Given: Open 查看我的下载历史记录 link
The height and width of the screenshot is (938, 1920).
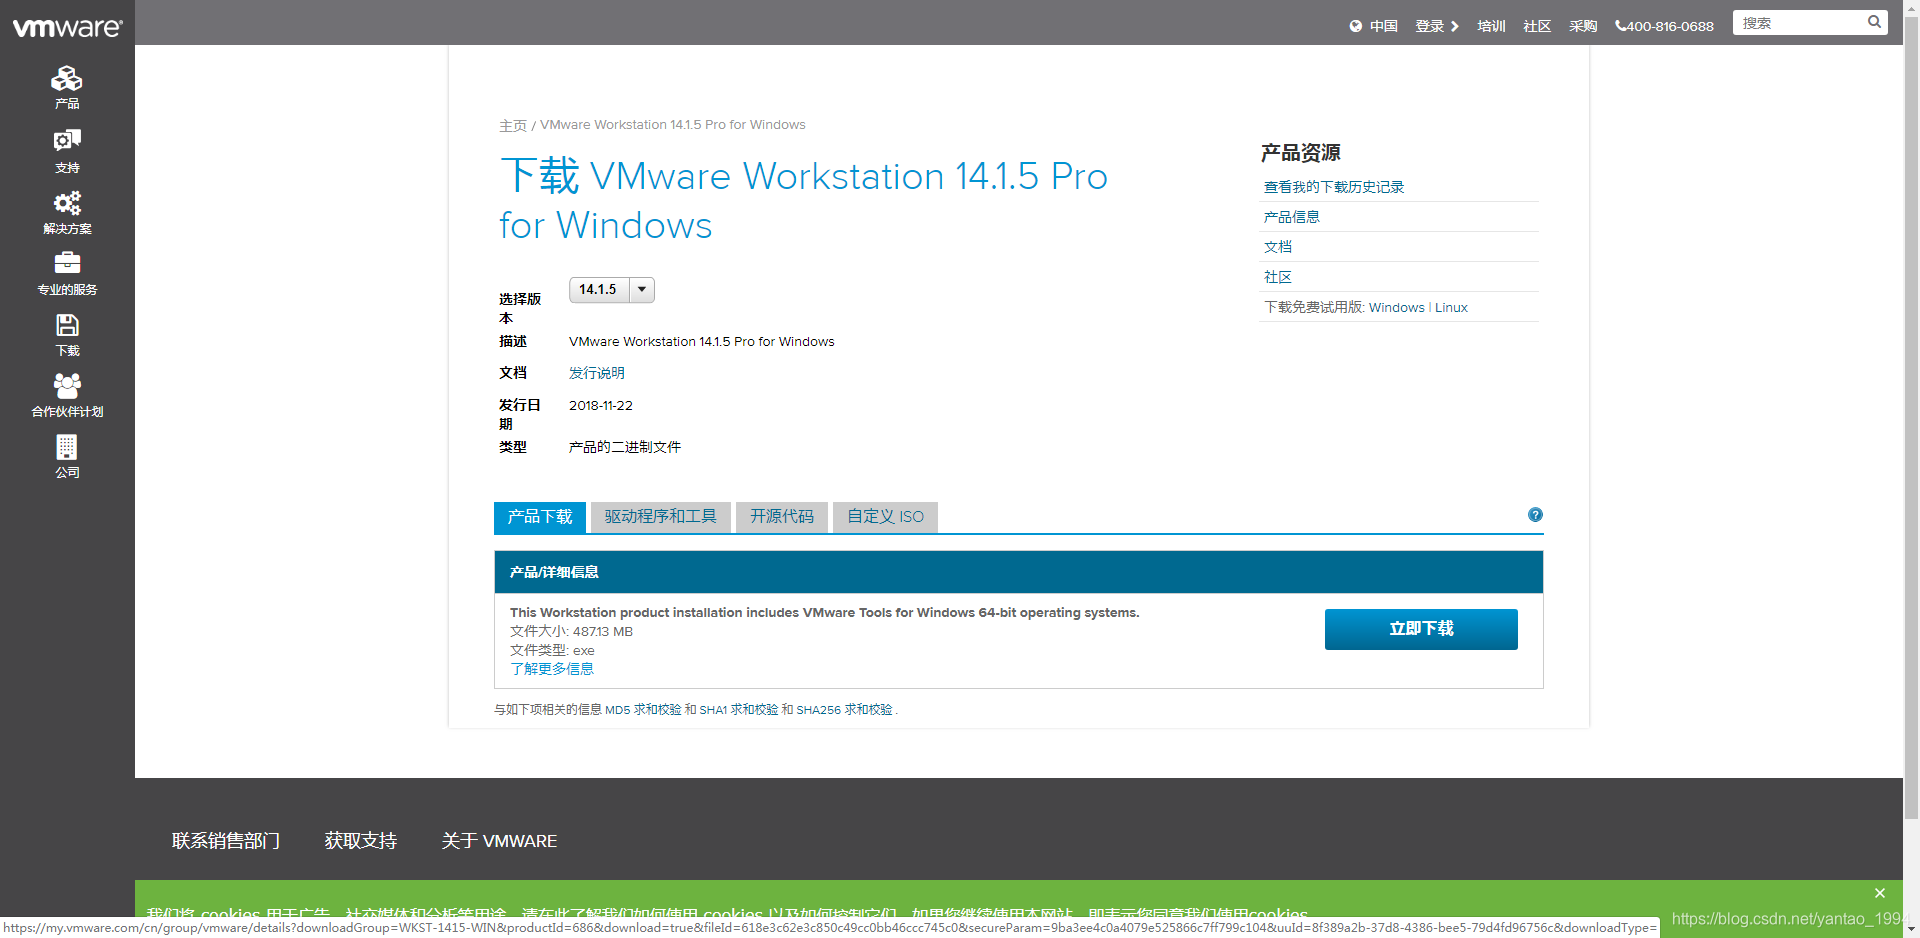Looking at the screenshot, I should click(1334, 187).
